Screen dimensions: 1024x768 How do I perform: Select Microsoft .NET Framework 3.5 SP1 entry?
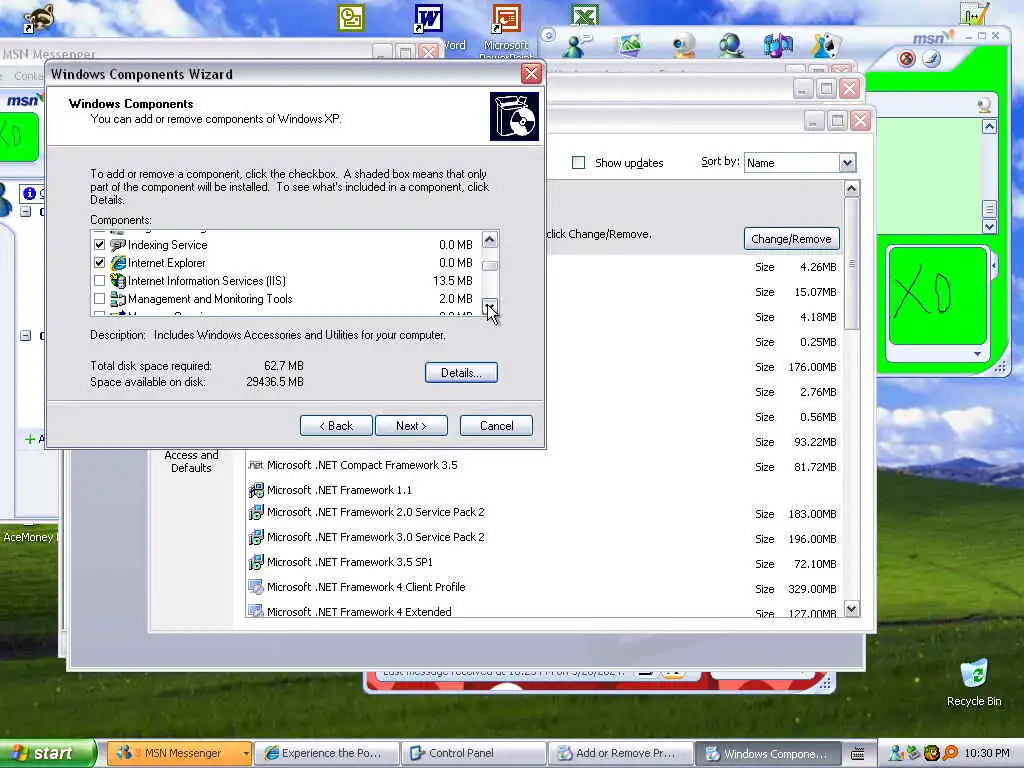[x=349, y=562]
